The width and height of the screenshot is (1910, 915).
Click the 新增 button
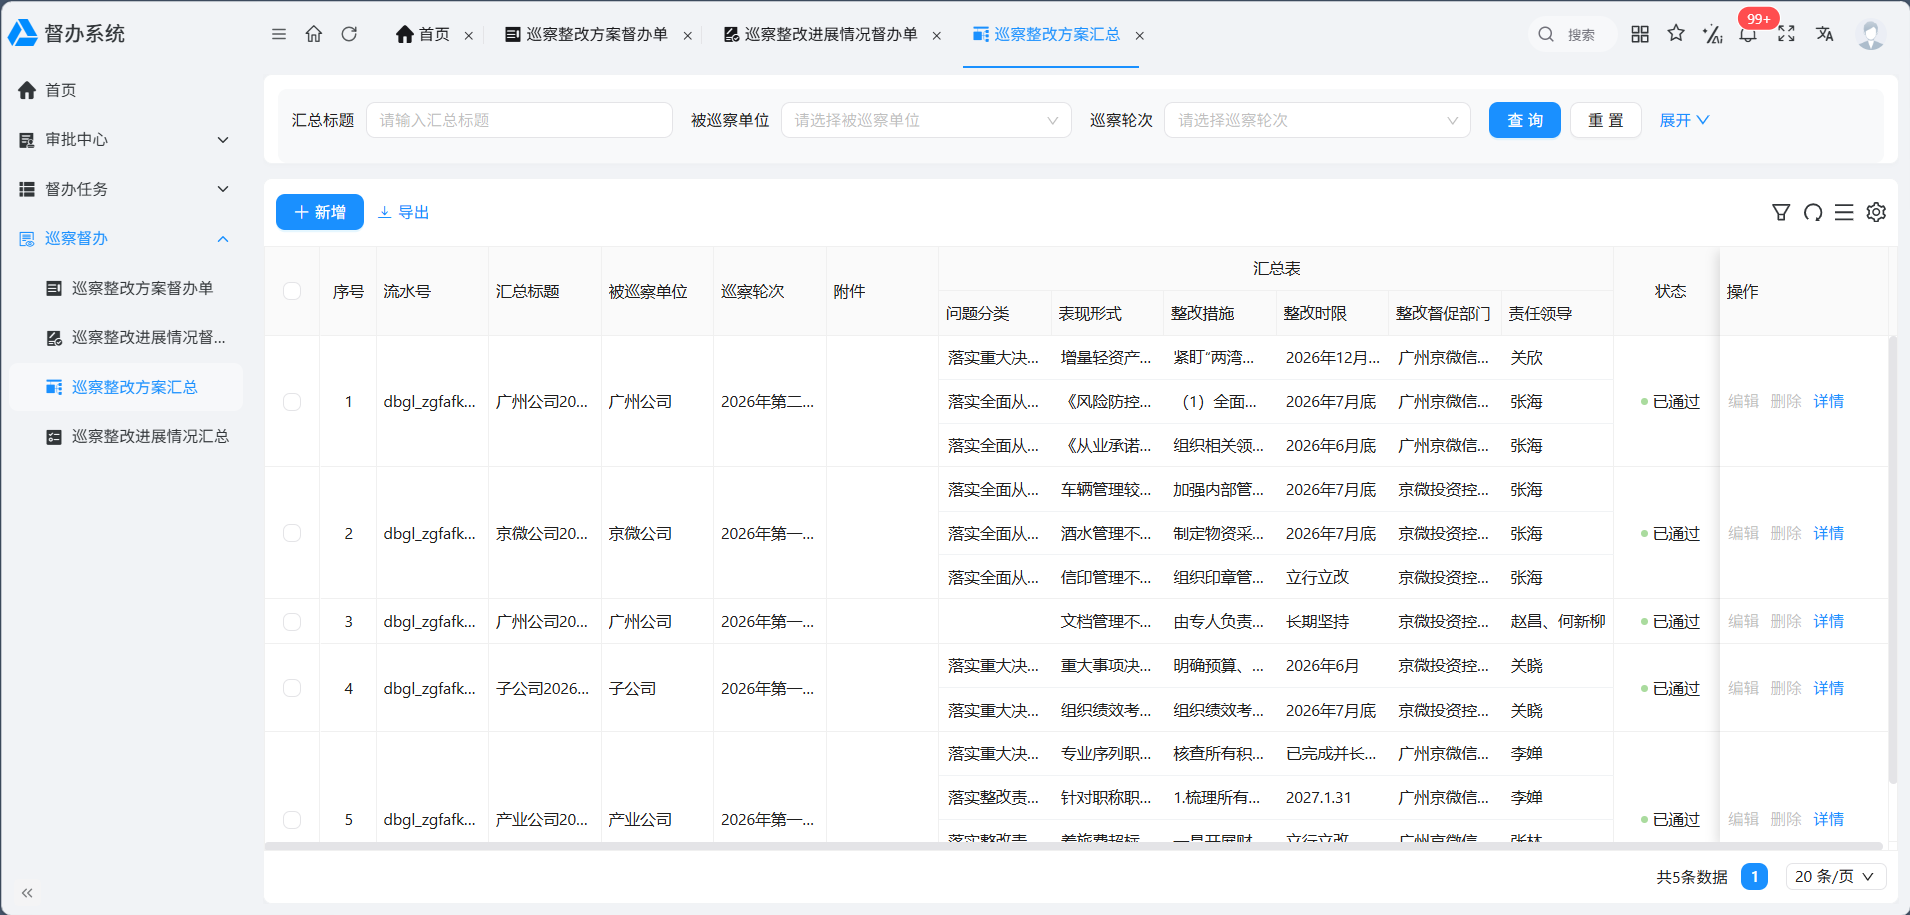320,212
